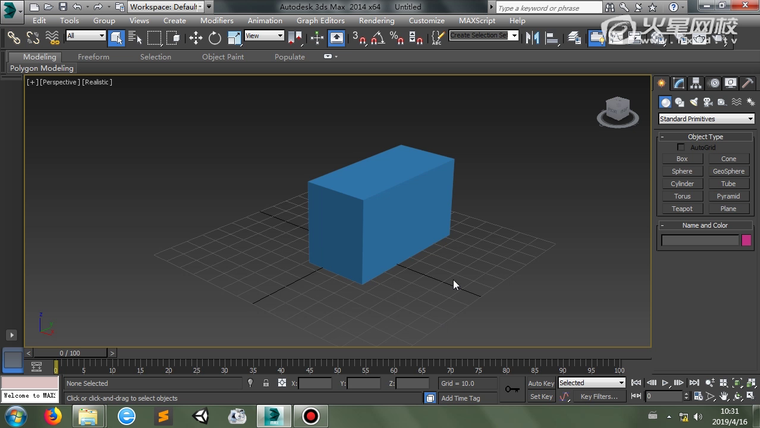Switch to the Hierarchy panel tab
Screen dimensions: 760x428
(x=695, y=83)
